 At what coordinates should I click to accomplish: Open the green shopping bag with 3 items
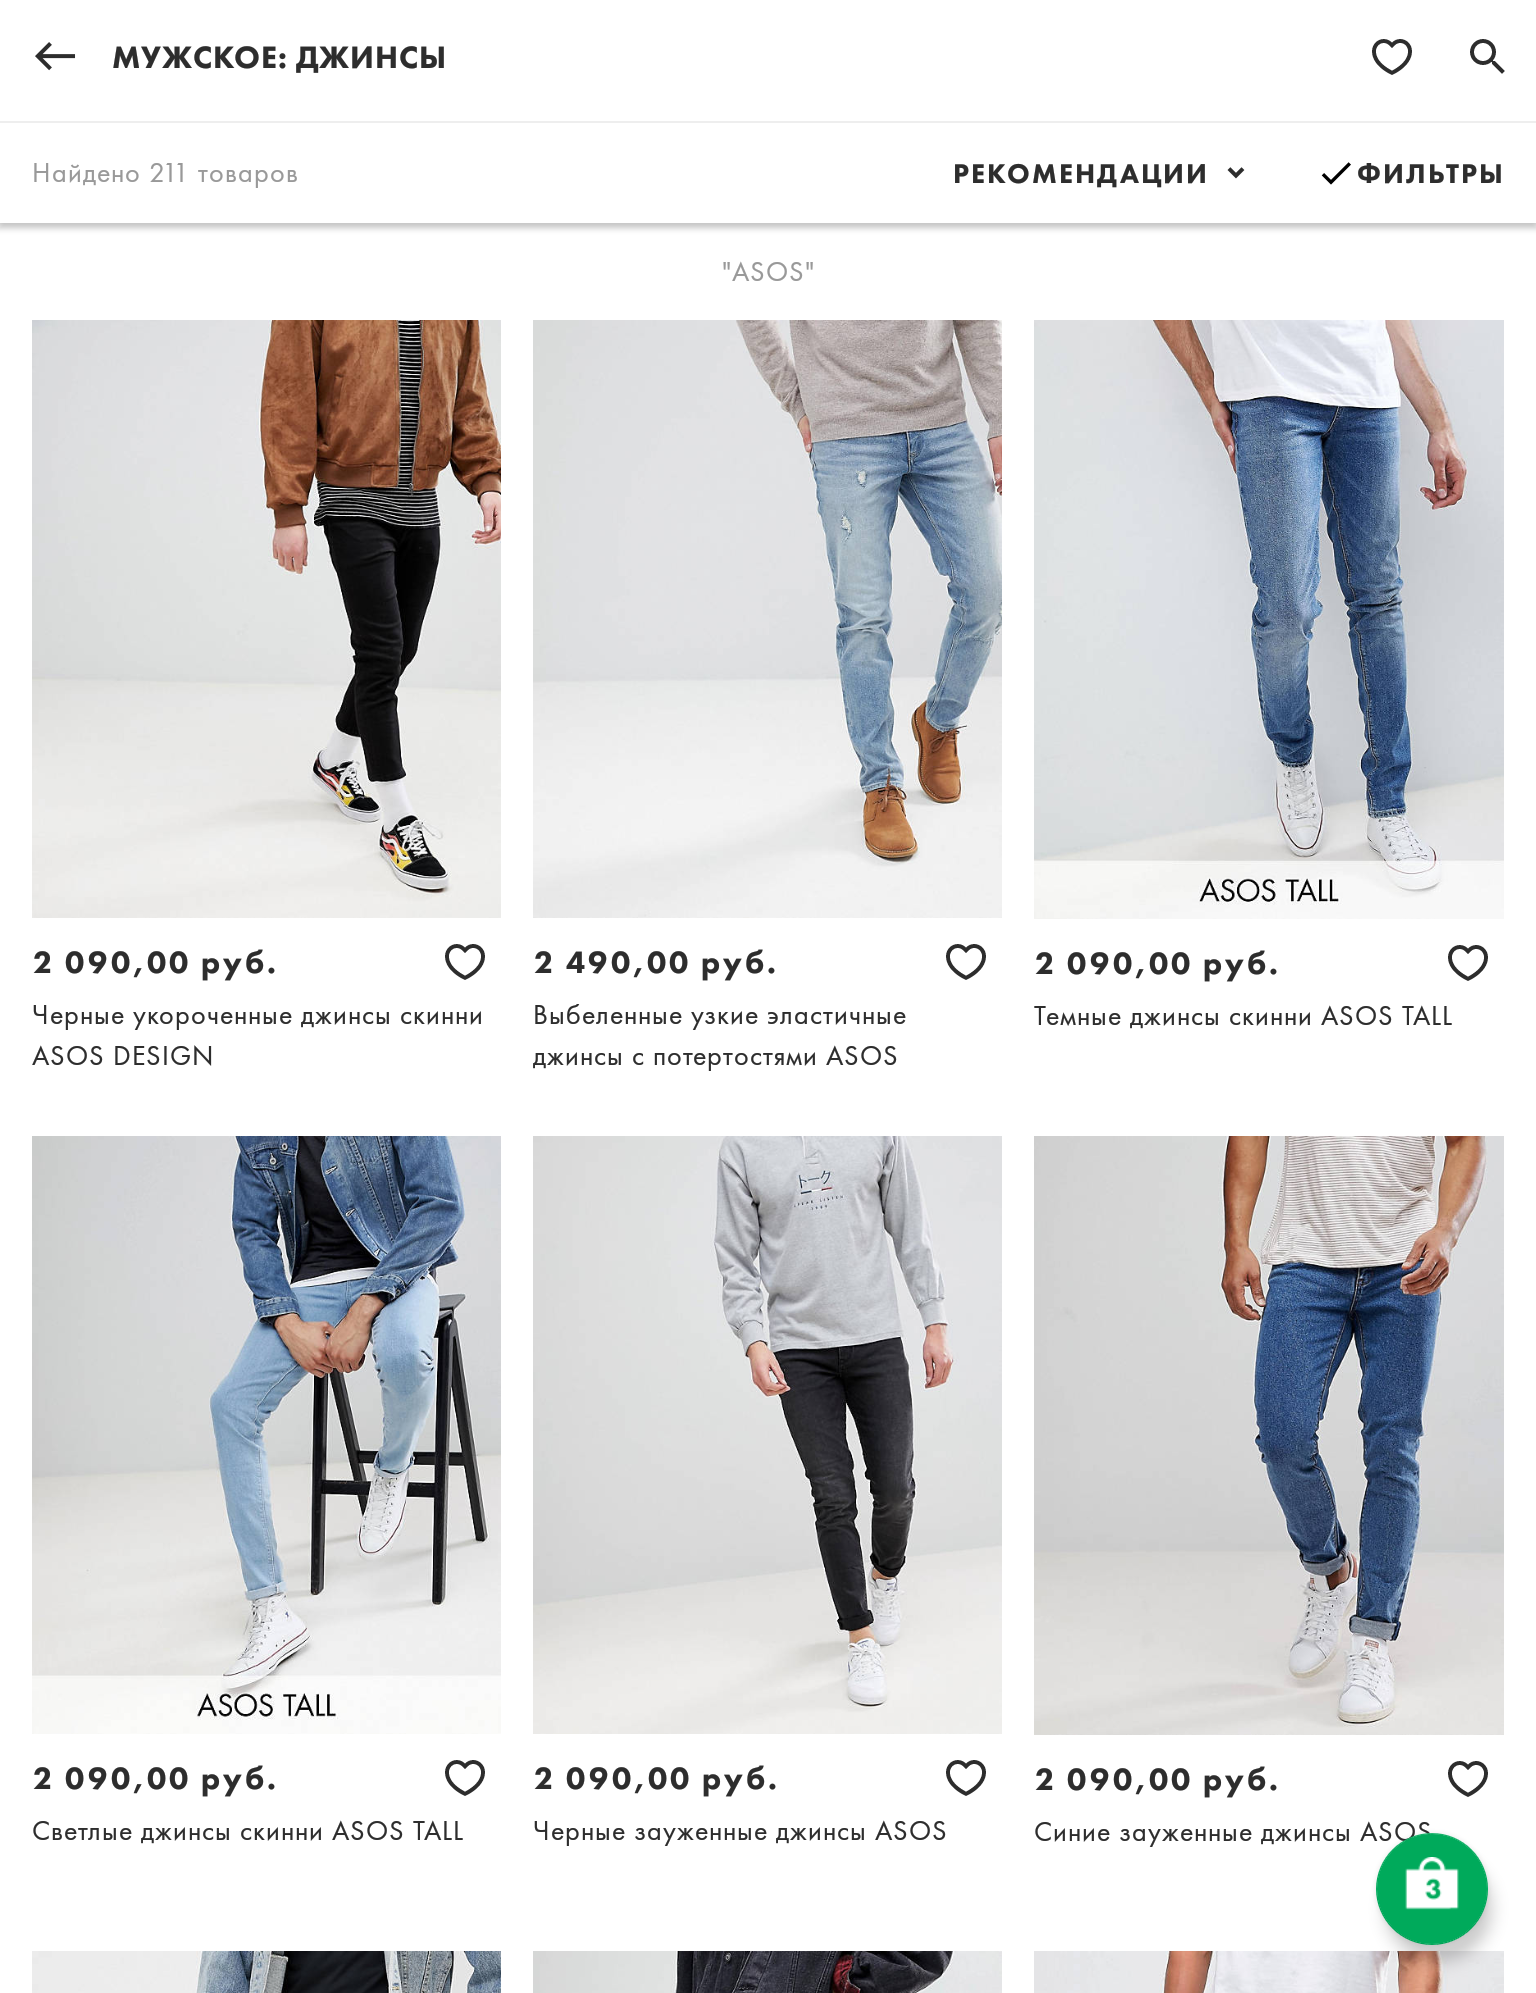pos(1431,1888)
